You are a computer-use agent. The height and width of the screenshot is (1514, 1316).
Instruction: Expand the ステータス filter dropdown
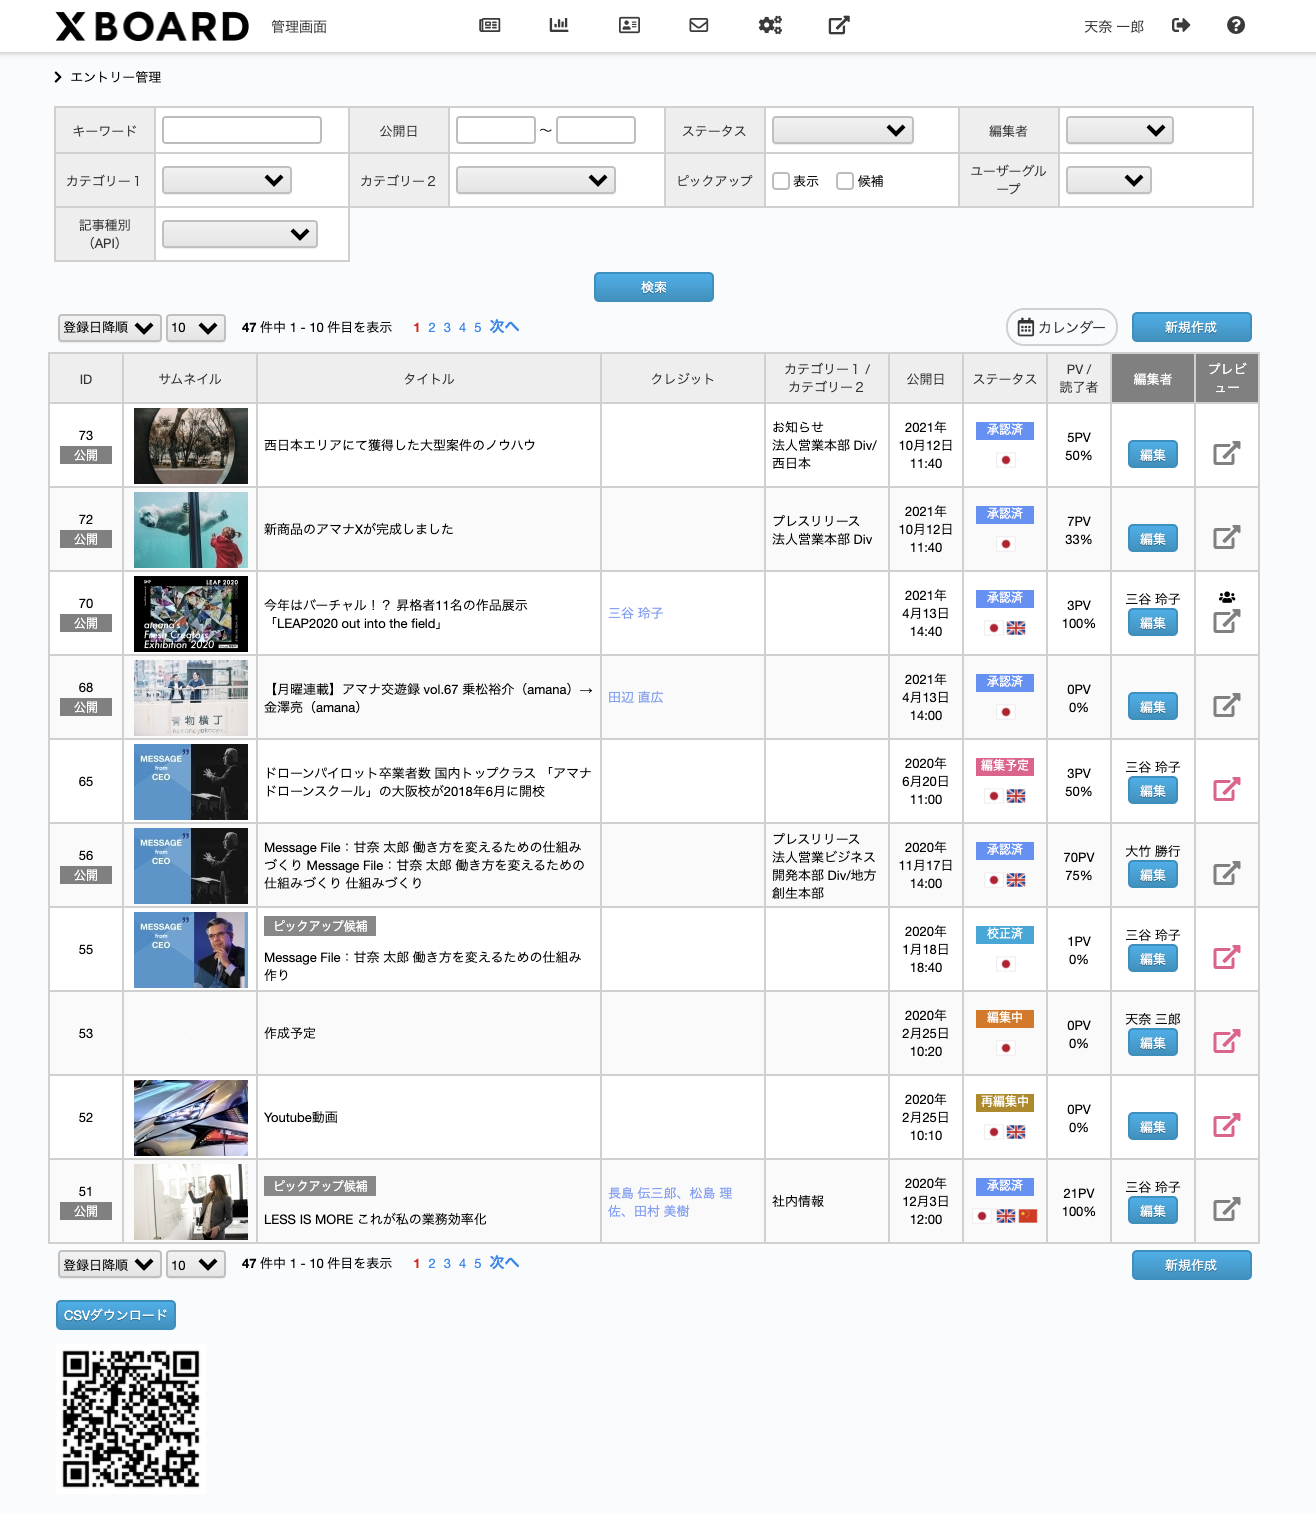[x=843, y=130]
